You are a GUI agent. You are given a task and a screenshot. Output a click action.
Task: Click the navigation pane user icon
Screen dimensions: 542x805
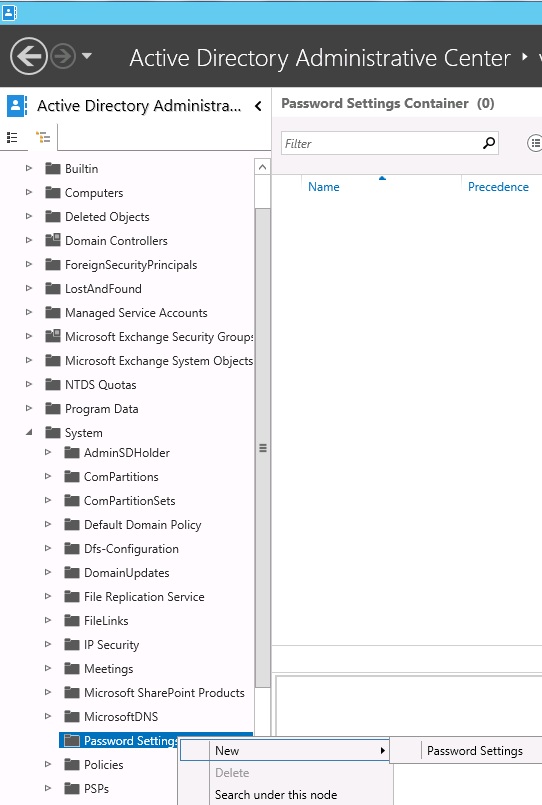16,106
